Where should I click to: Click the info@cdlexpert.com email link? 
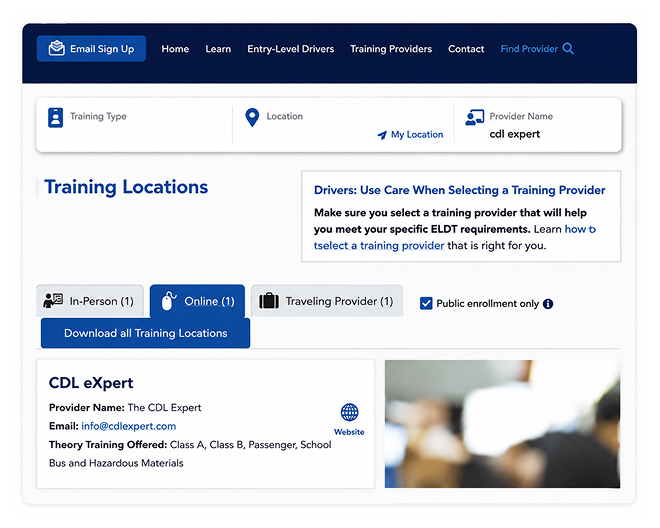pos(129,426)
